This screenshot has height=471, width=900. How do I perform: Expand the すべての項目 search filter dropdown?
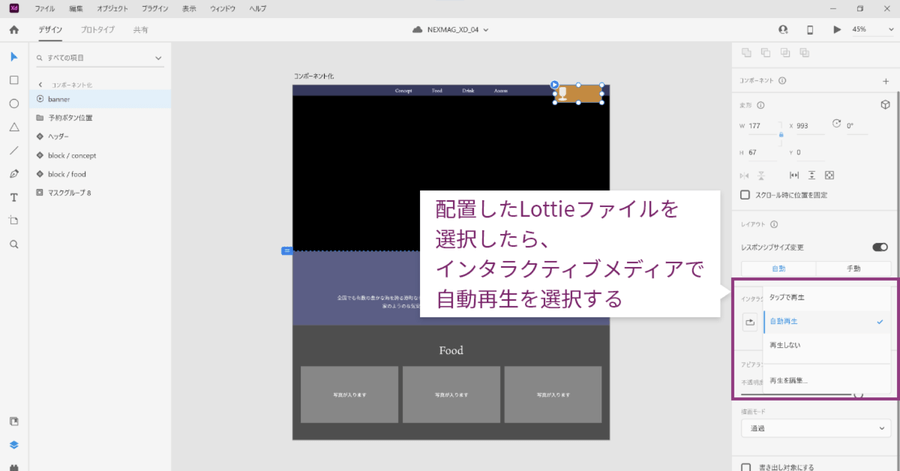(158, 58)
